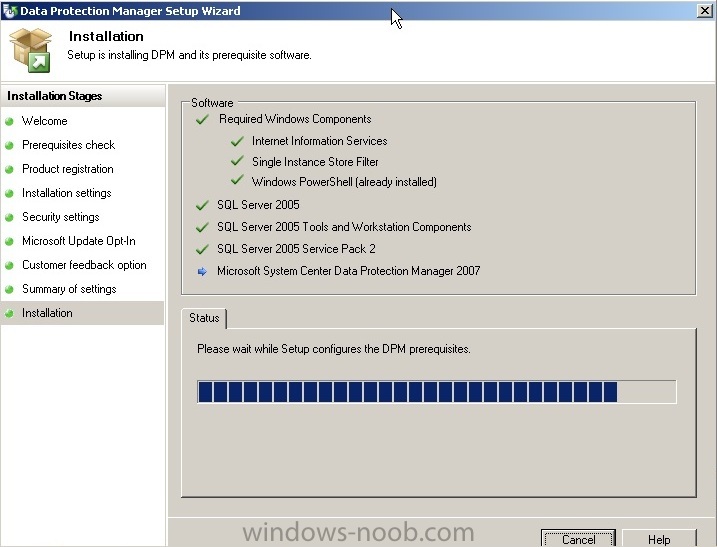Click green dot beside Microsoft Update Opt-In
The image size is (717, 547).
(9, 241)
